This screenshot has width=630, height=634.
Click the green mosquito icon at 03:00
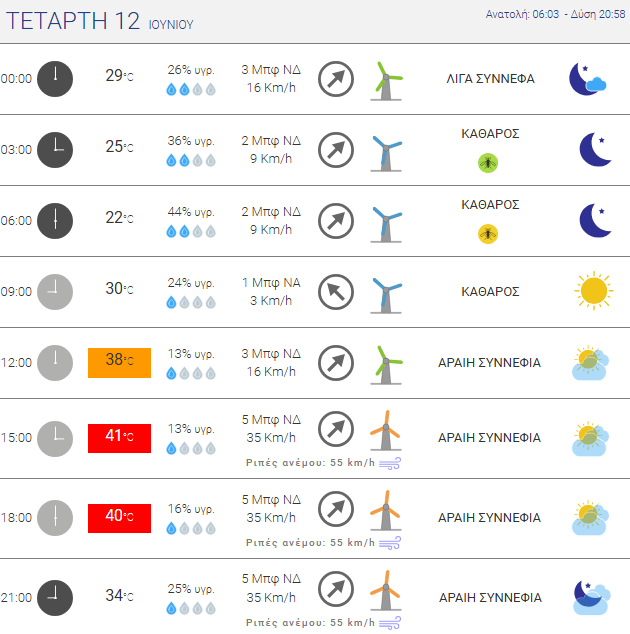488,163
